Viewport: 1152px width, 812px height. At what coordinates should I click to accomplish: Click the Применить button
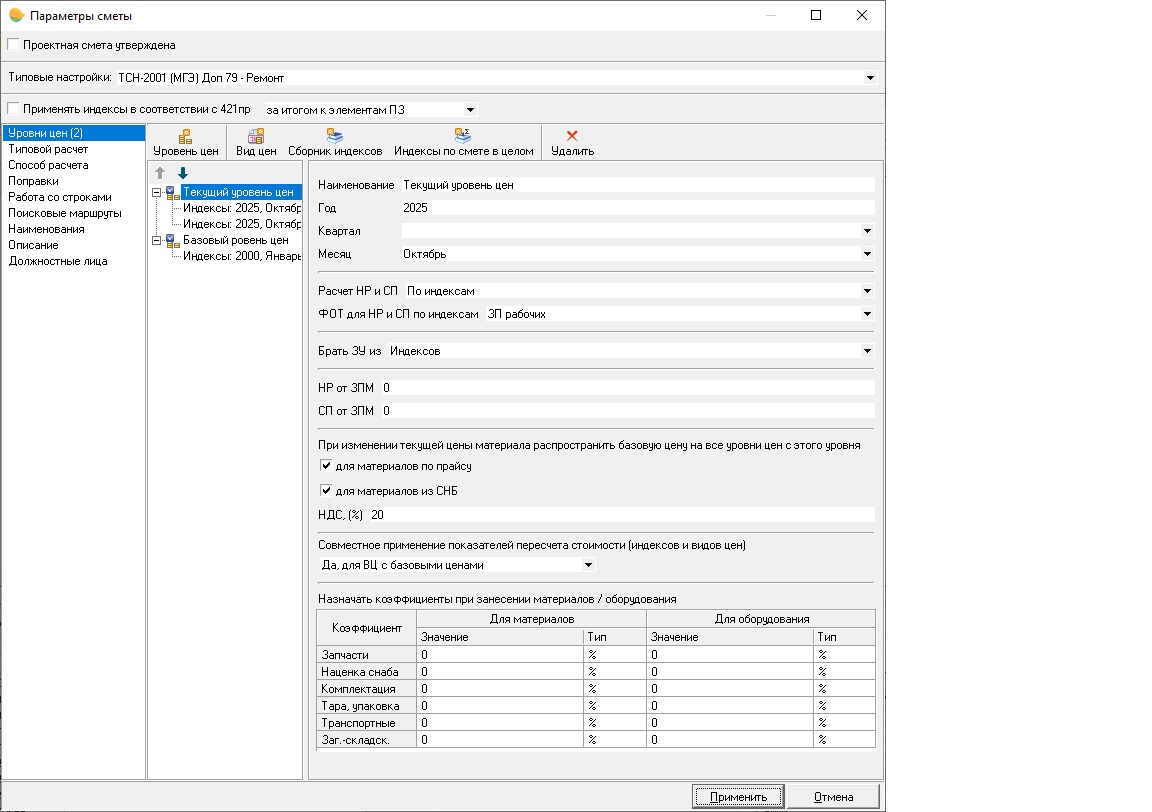click(737, 797)
